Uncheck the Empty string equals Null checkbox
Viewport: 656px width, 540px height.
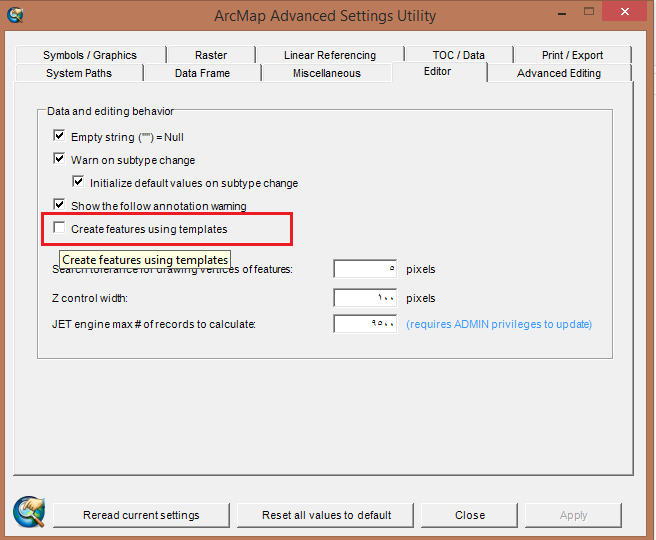pyautogui.click(x=59, y=136)
